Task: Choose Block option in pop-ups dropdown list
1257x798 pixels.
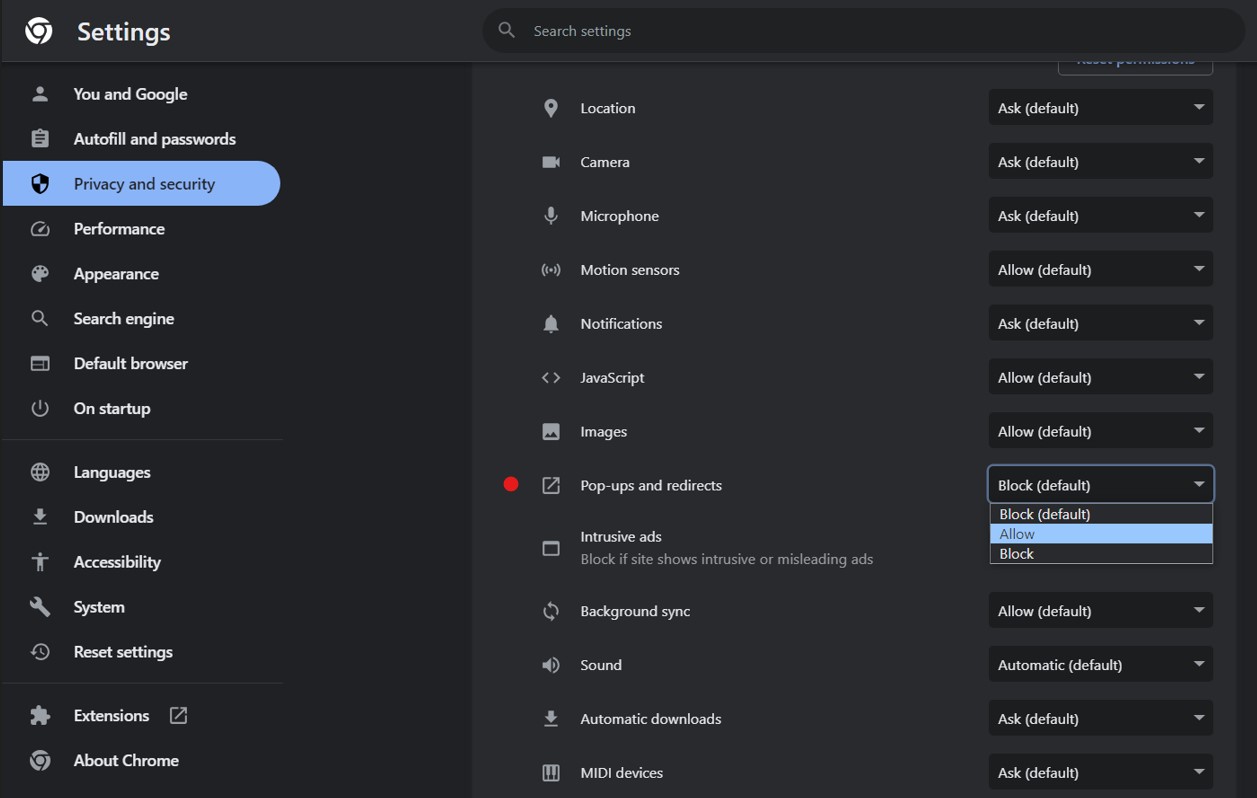Action: tap(1100, 554)
